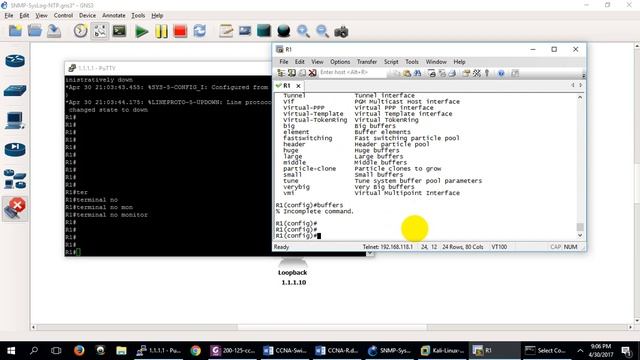The width and height of the screenshot is (640, 360).
Task: Switch to Kali-Linux taskbar item
Action: [442, 351]
